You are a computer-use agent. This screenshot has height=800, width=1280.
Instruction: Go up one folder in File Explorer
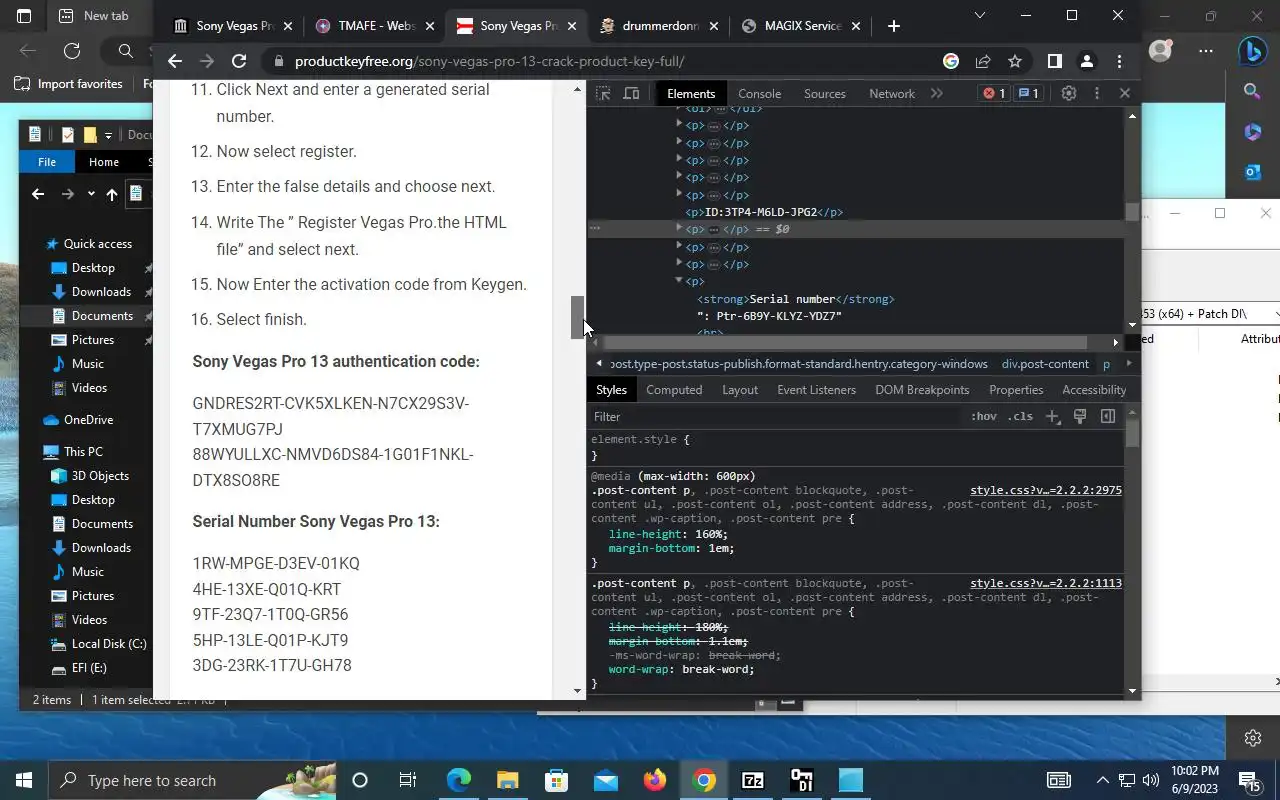tap(111, 194)
